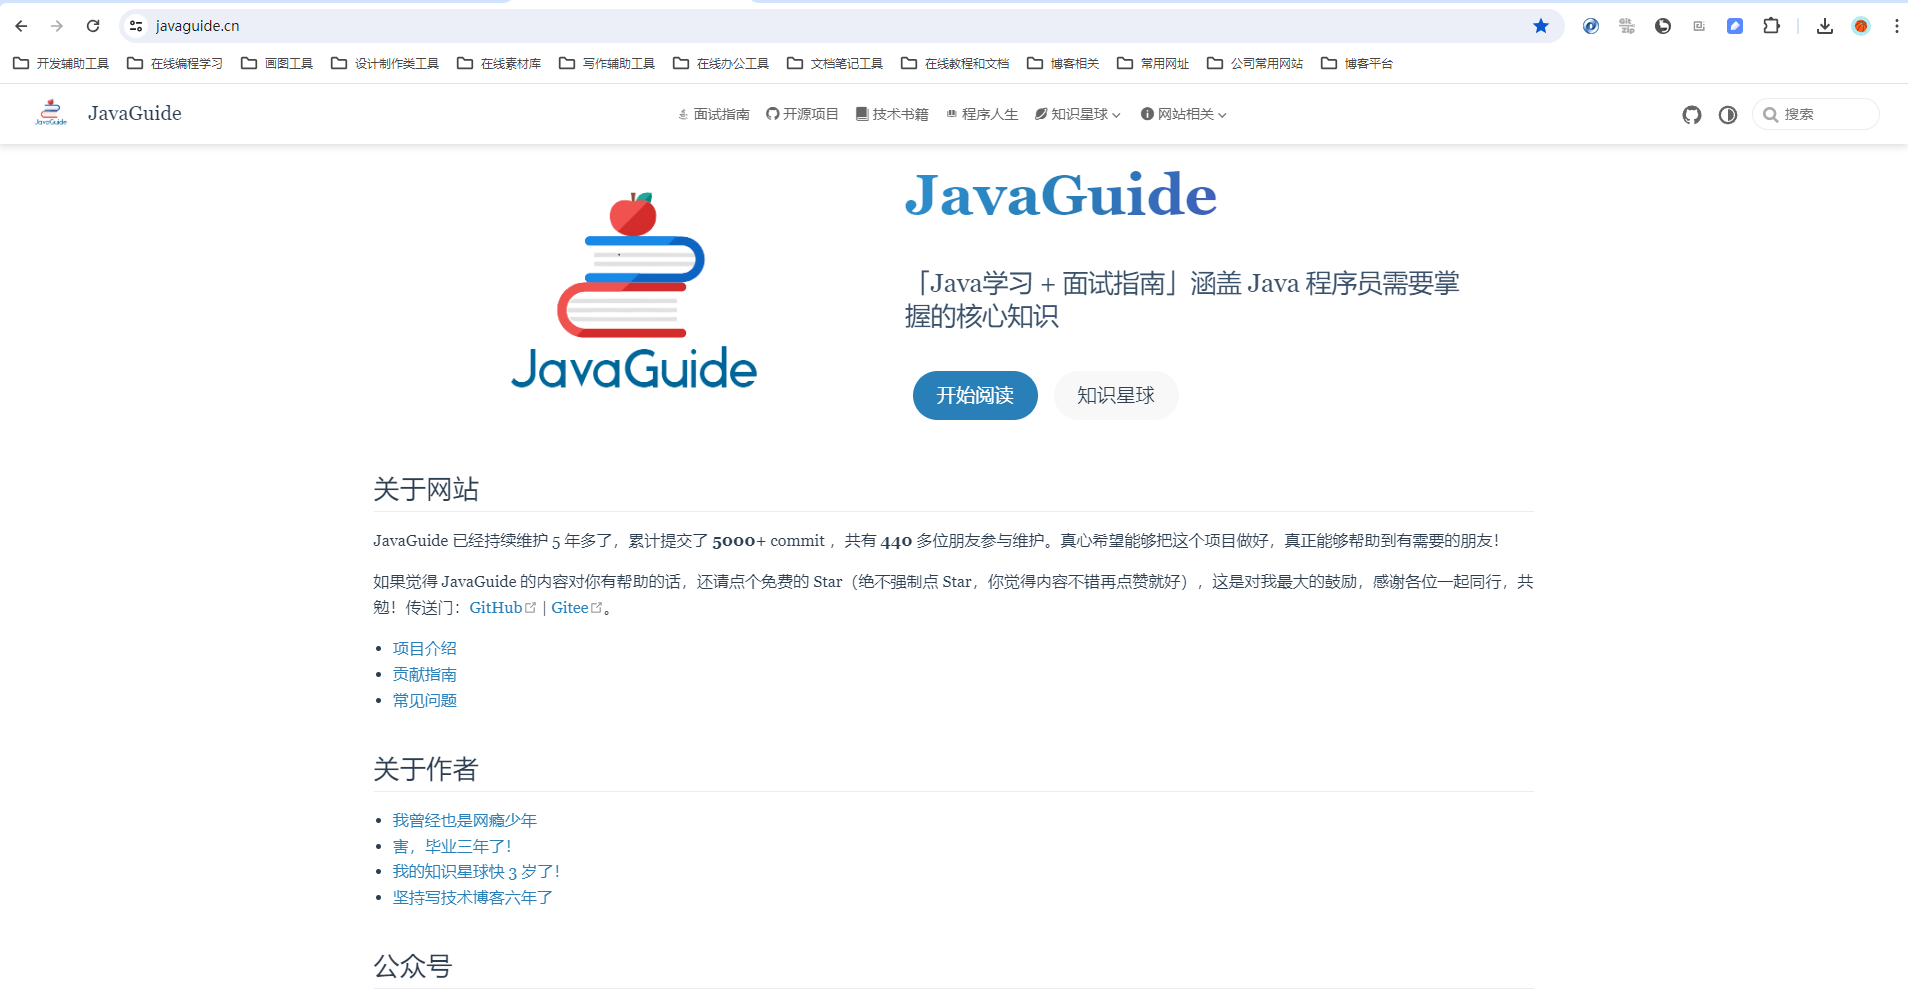Open browser downloads
This screenshot has height=990, width=1908.
(1825, 26)
